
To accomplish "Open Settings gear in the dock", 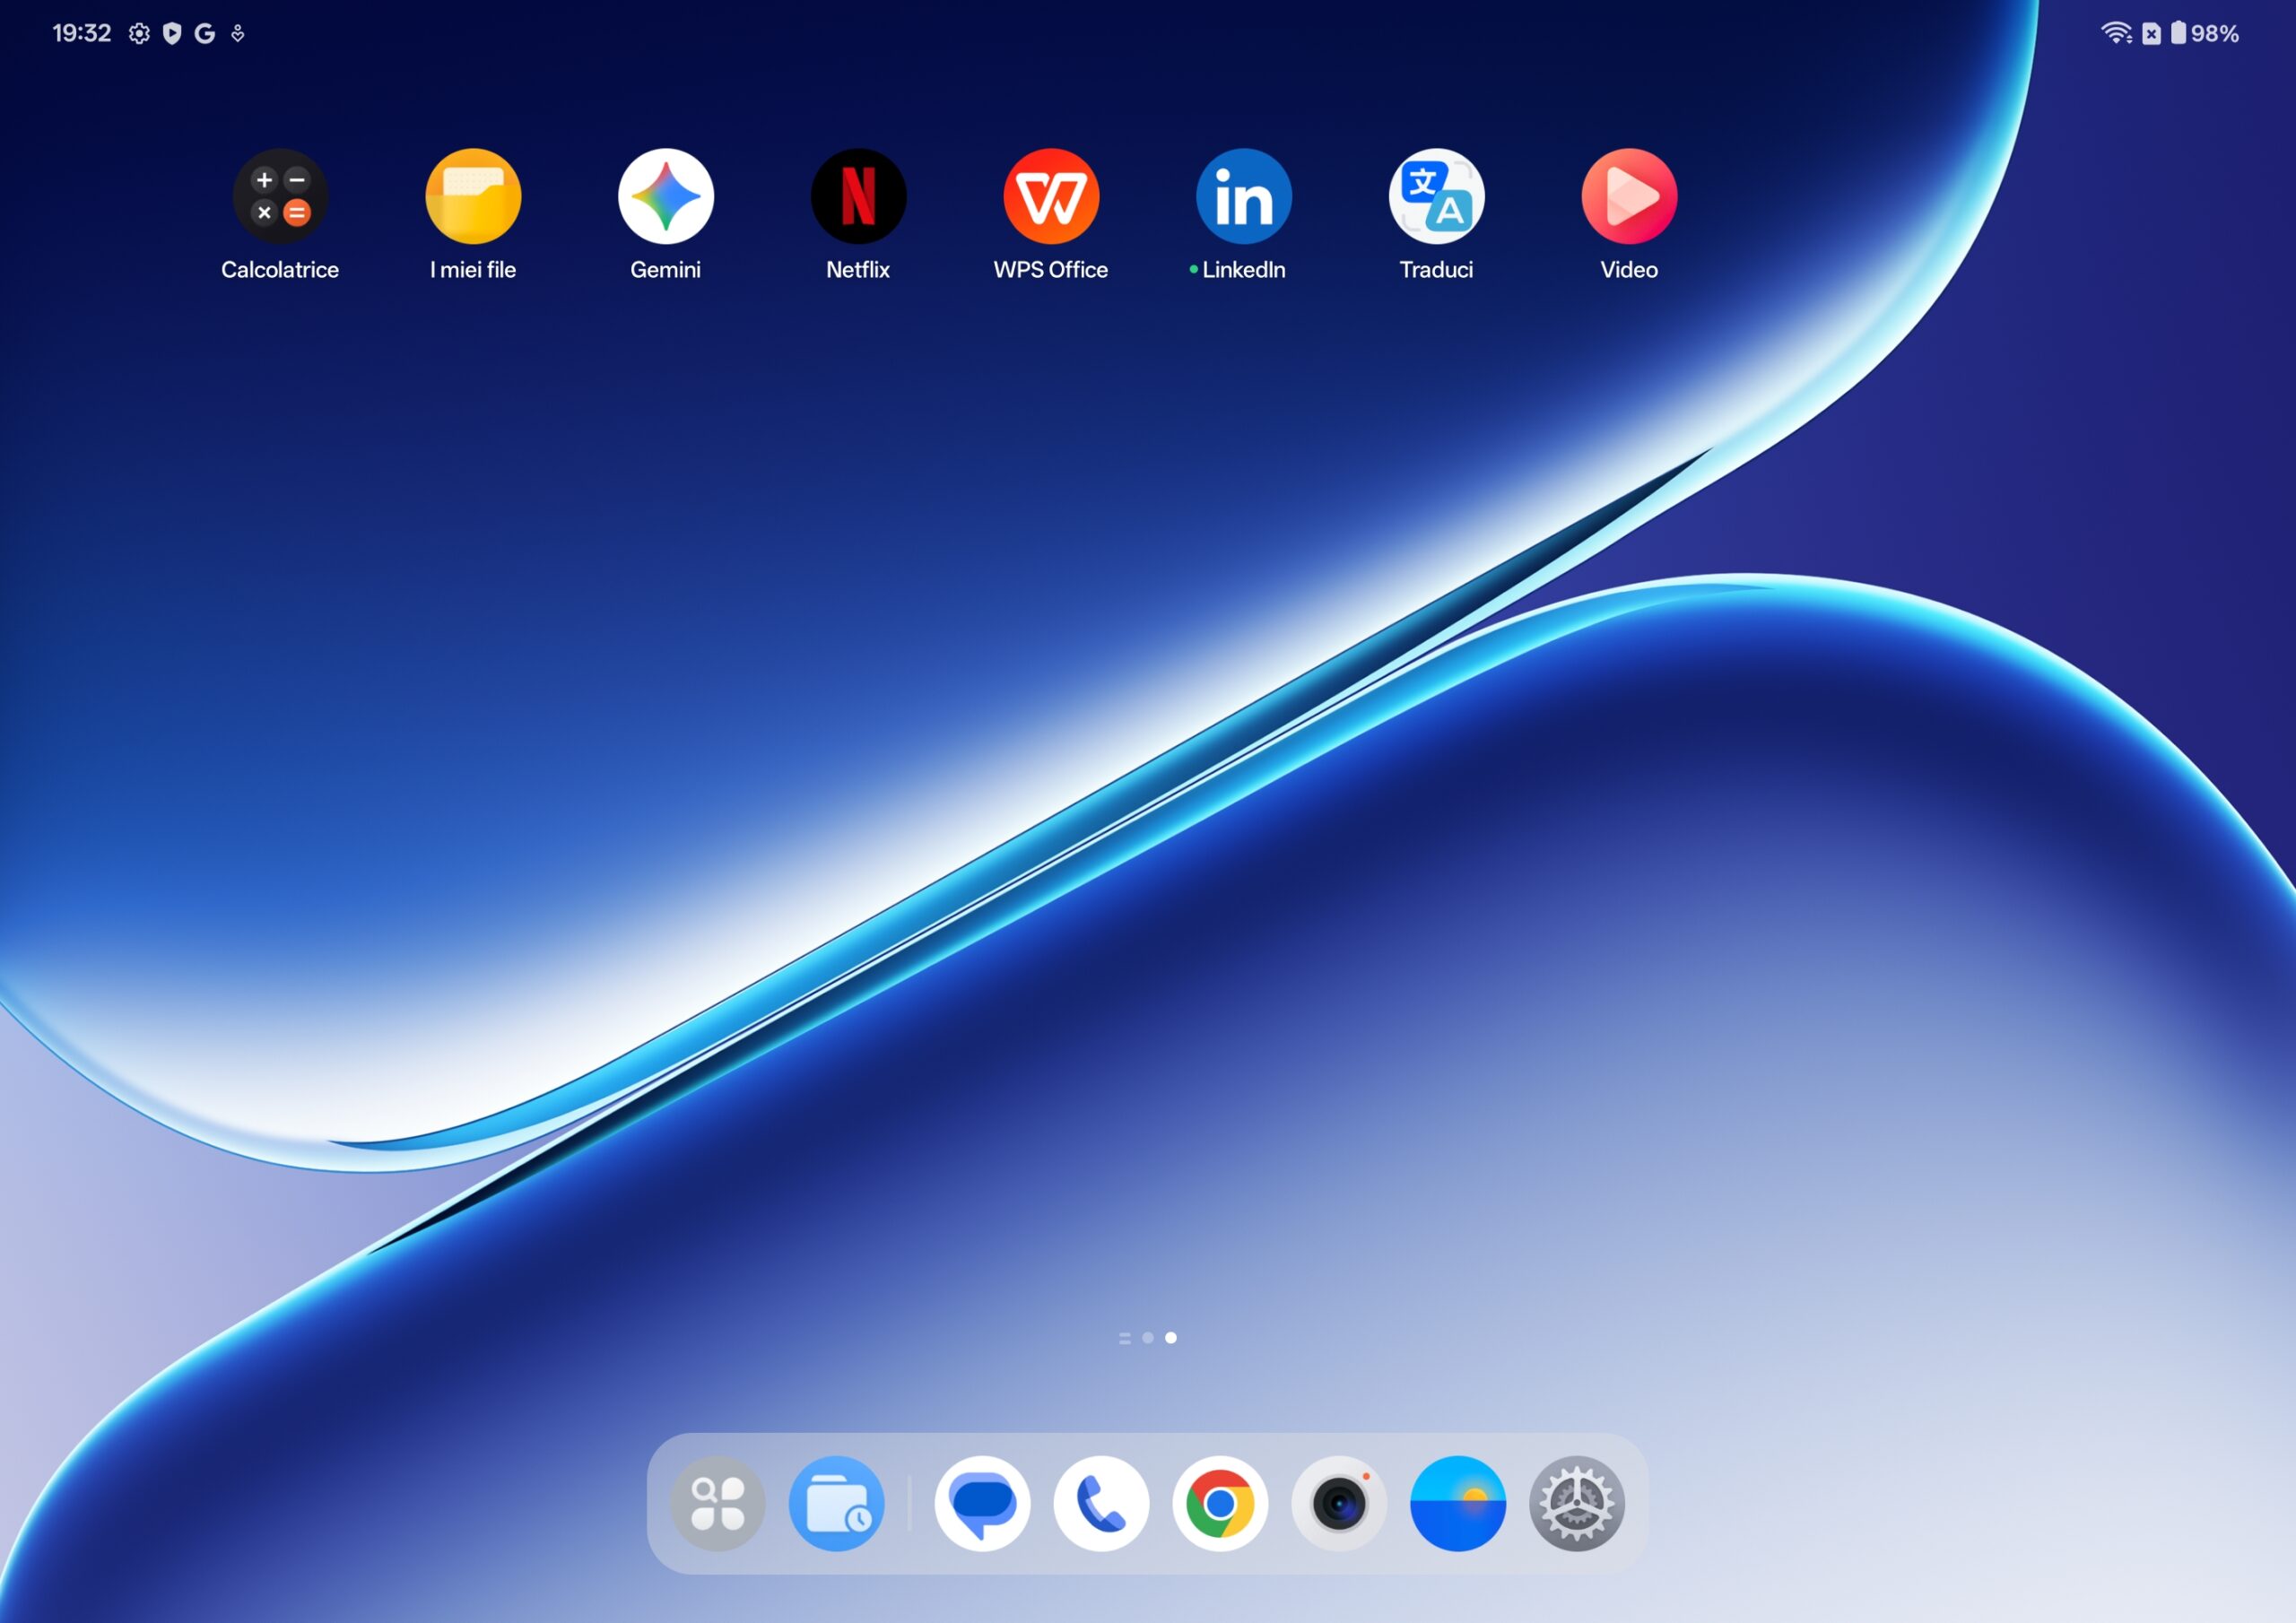I will [x=1576, y=1503].
